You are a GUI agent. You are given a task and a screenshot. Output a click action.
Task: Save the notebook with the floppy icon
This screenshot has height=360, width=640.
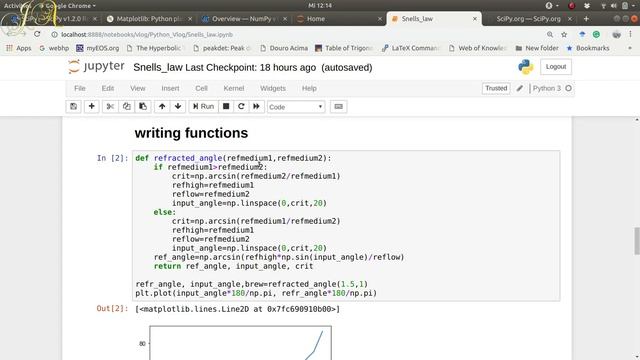coord(73,107)
